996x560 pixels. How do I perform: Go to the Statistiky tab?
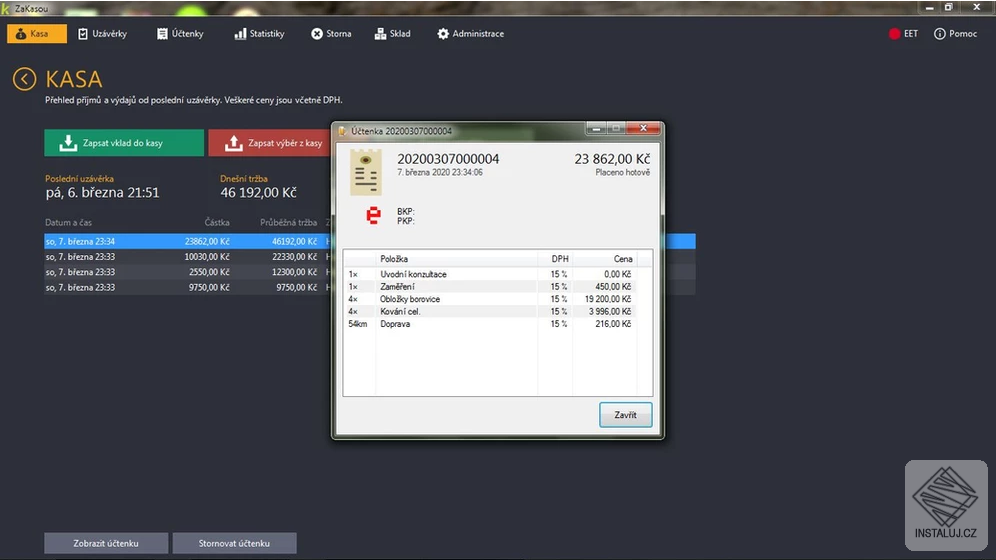pos(259,34)
